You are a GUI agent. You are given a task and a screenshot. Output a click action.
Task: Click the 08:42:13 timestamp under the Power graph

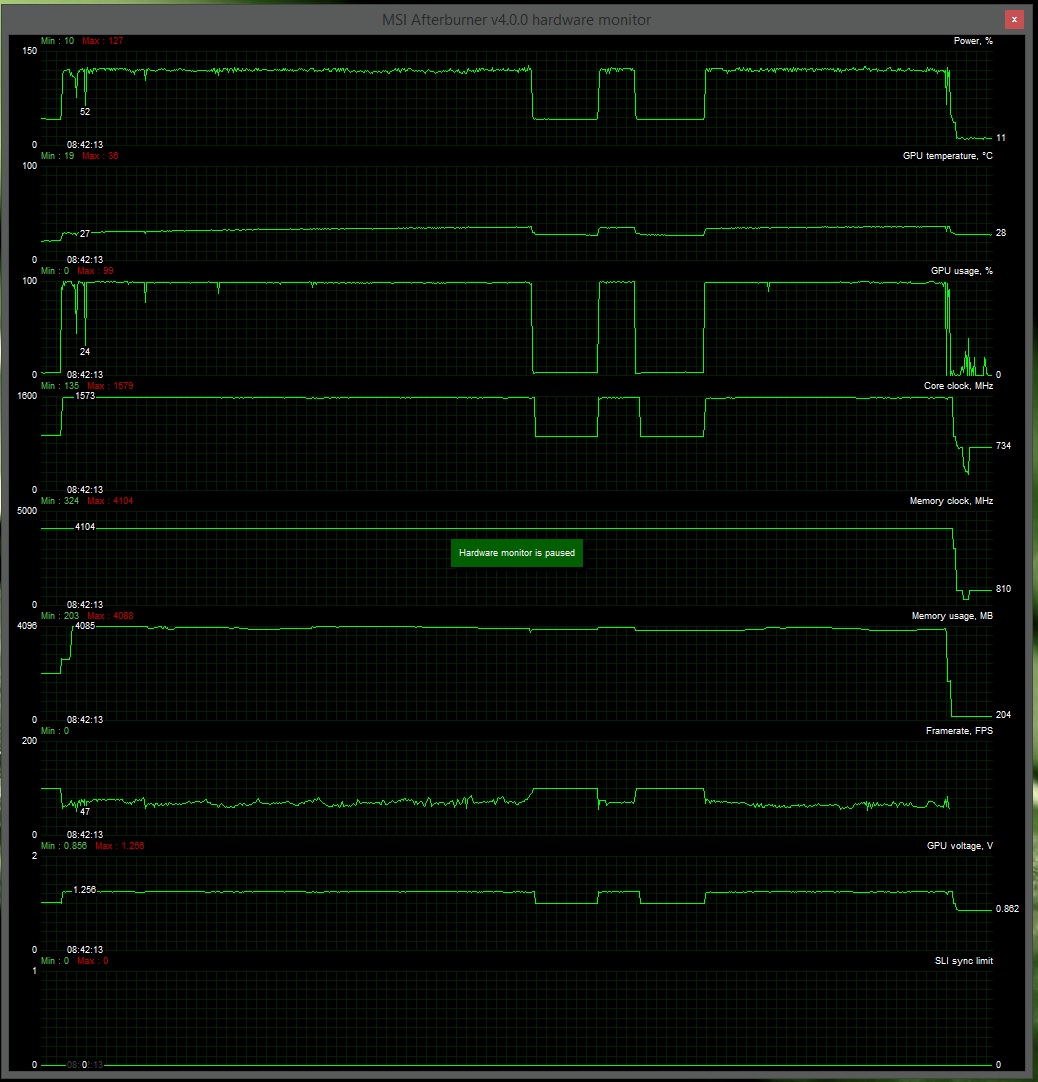[85, 145]
